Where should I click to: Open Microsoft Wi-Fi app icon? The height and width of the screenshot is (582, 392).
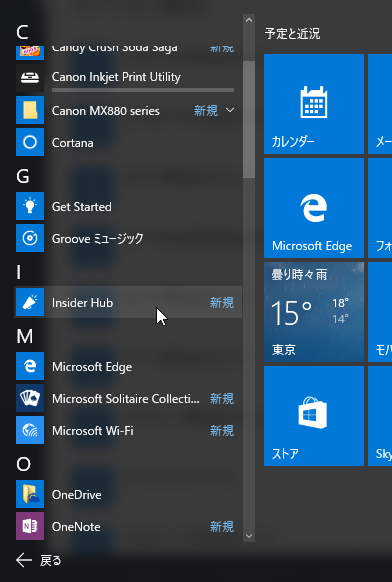click(30, 430)
